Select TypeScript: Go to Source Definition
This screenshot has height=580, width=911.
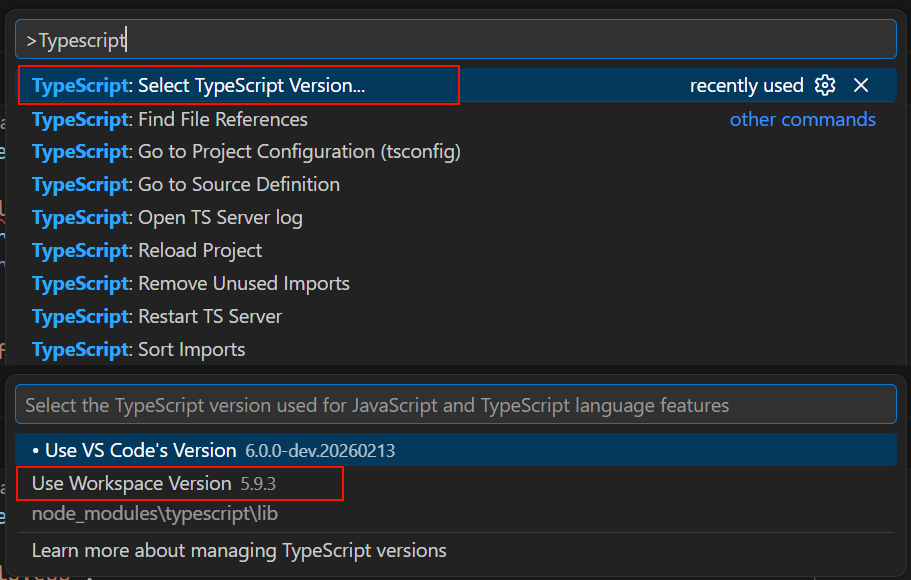[186, 185]
